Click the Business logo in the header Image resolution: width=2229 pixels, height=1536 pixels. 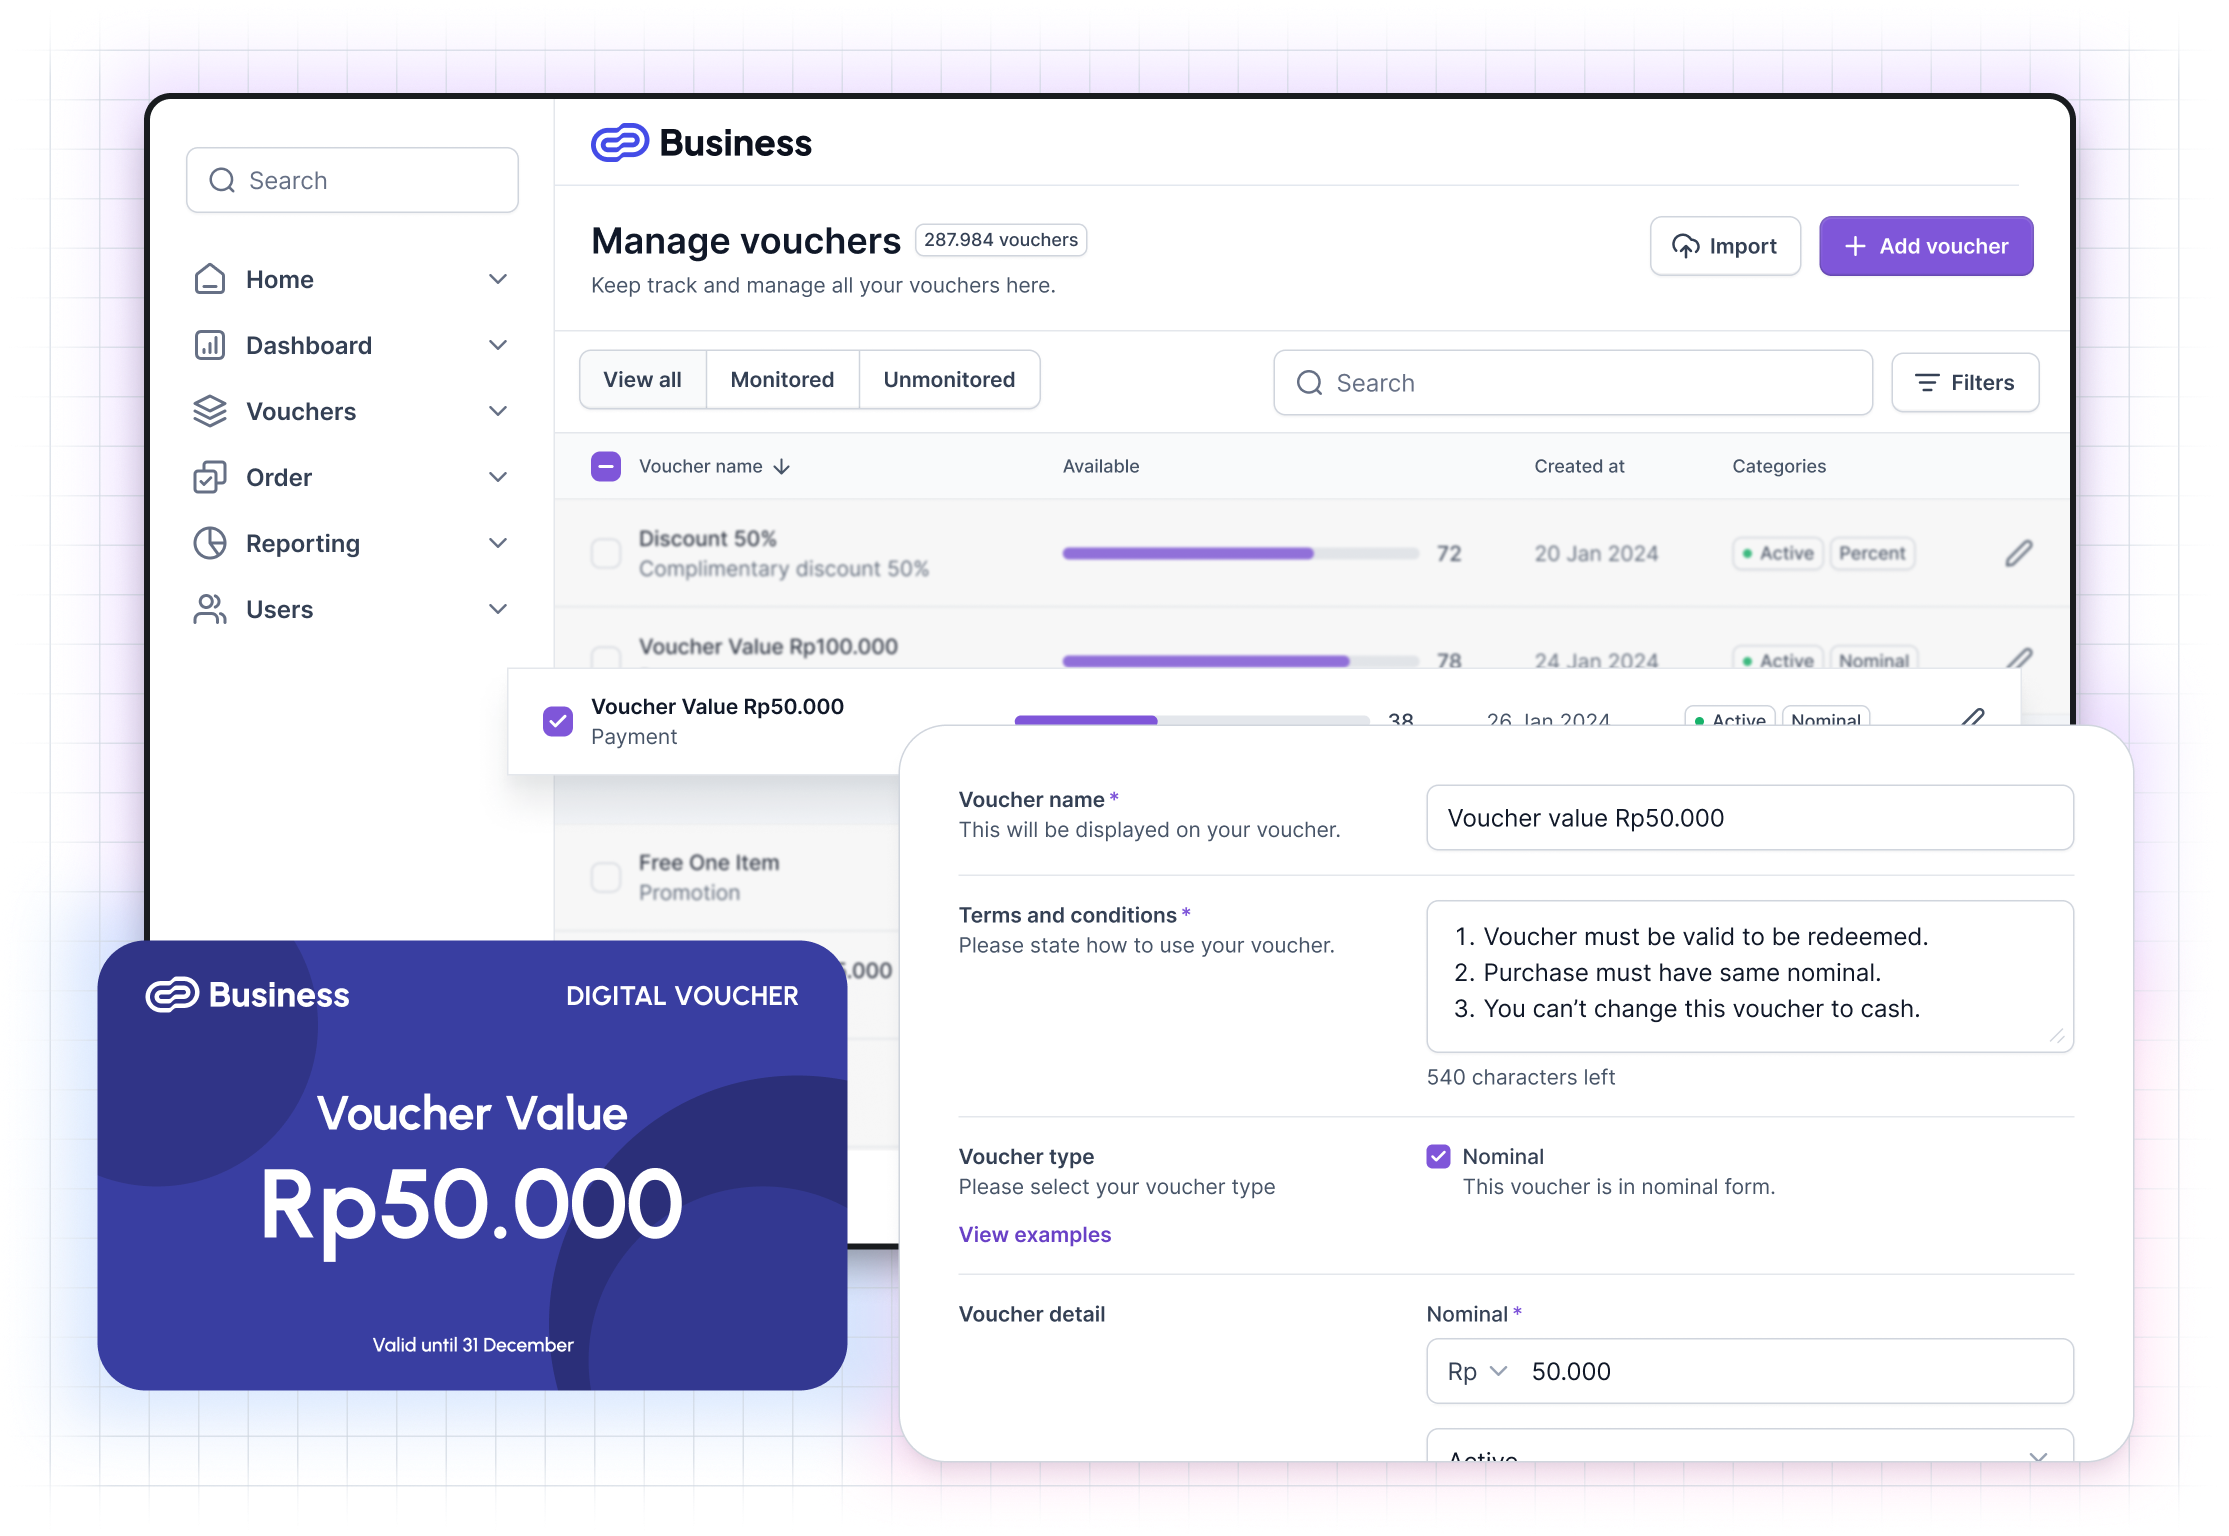(701, 143)
